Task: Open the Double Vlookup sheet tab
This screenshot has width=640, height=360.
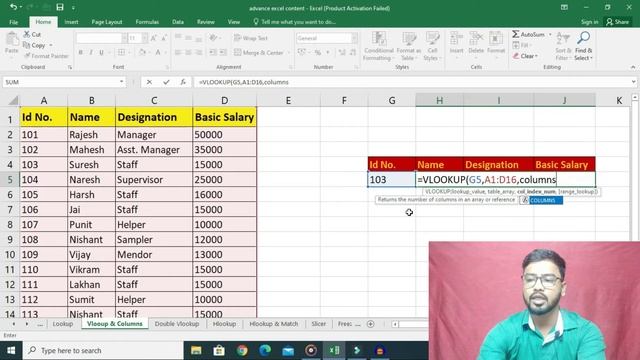Action: 177,324
